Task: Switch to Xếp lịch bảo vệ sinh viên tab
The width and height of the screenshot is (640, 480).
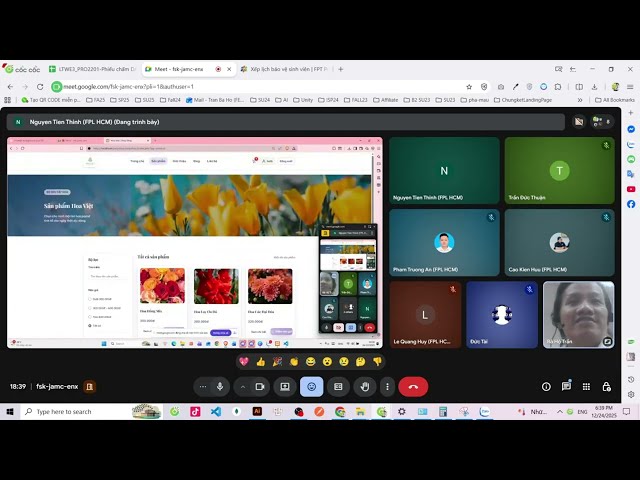Action: [x=284, y=69]
